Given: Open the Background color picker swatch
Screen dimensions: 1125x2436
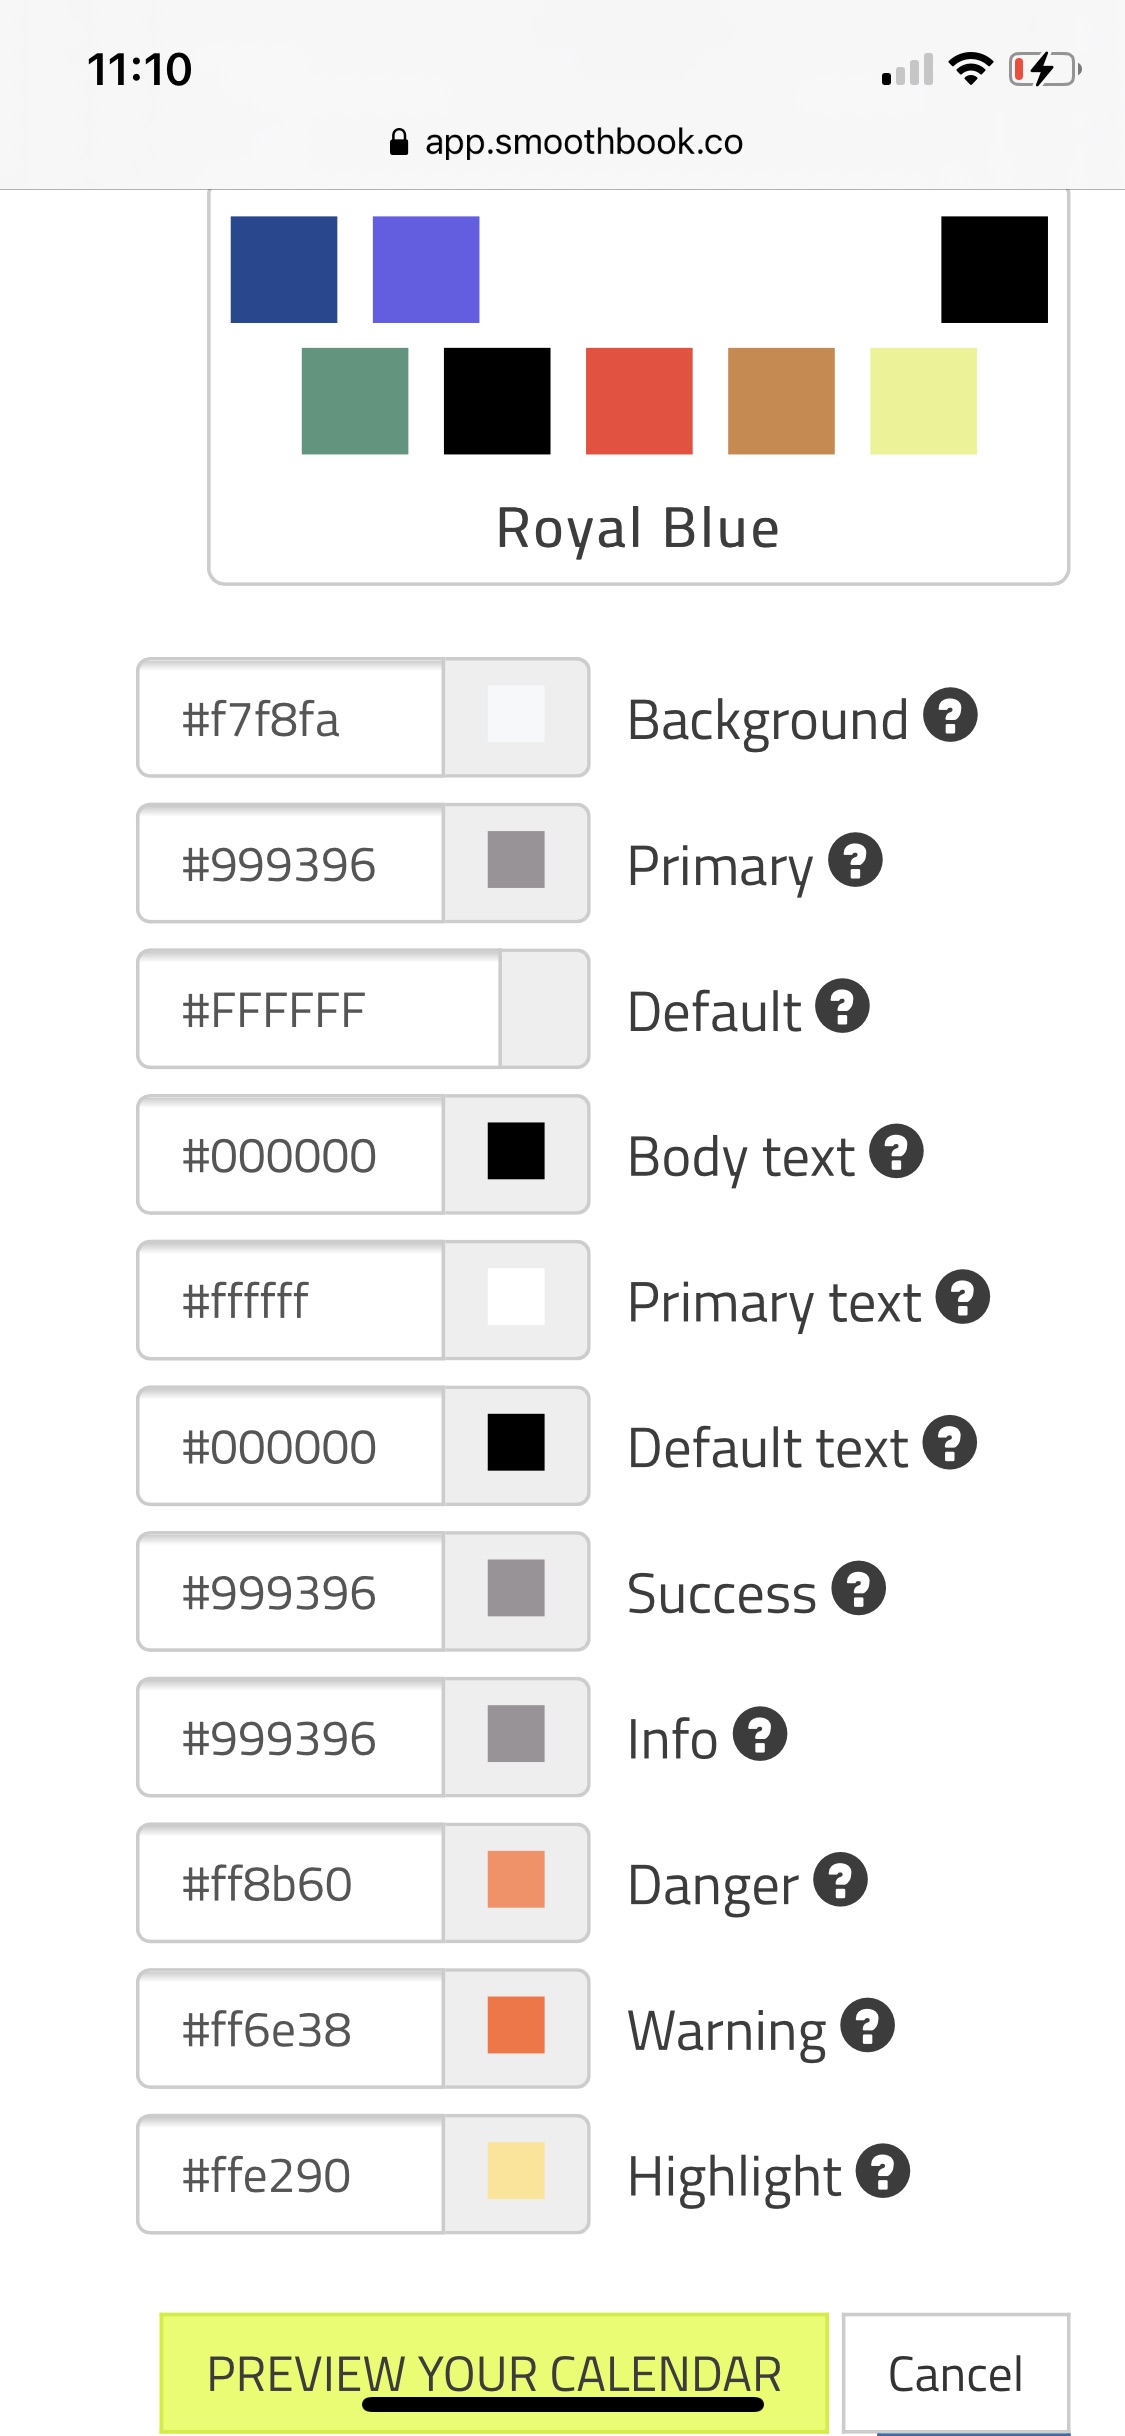Looking at the screenshot, I should pos(516,715).
